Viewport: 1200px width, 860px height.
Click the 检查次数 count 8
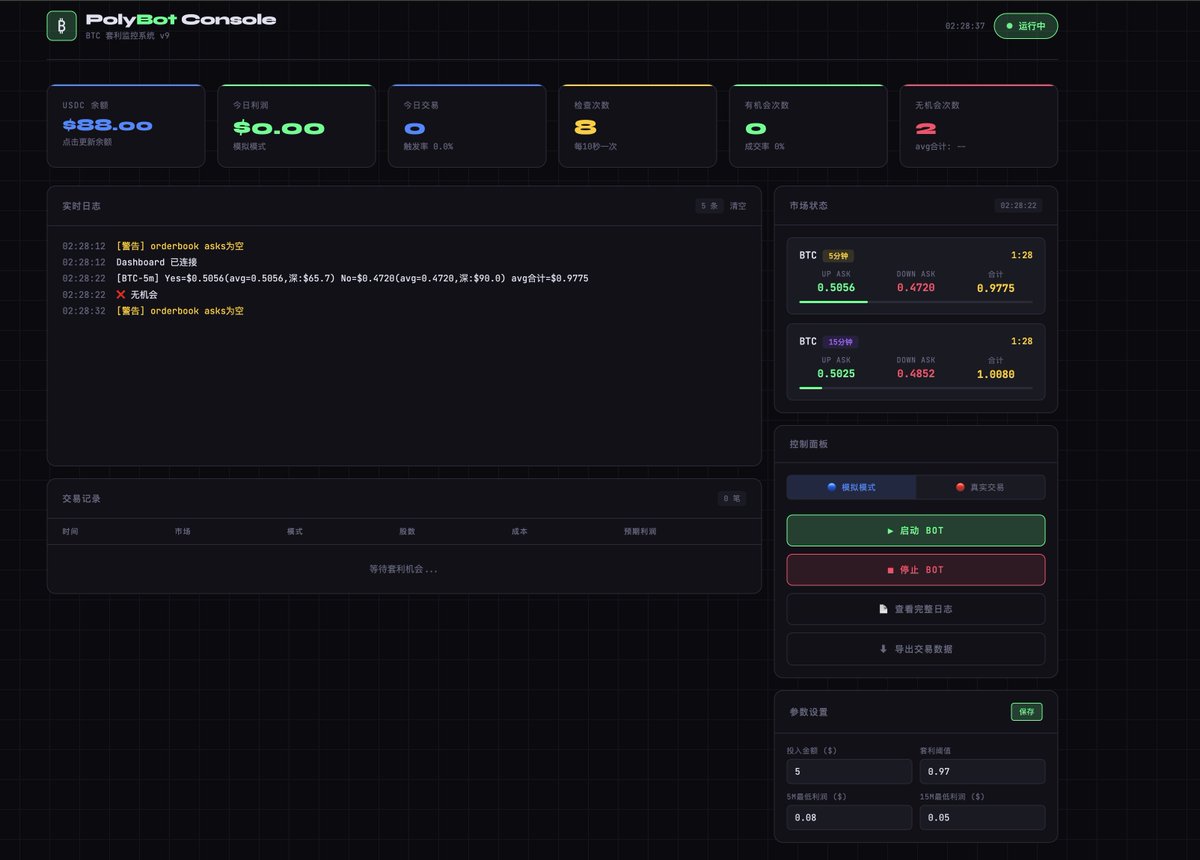pos(586,128)
